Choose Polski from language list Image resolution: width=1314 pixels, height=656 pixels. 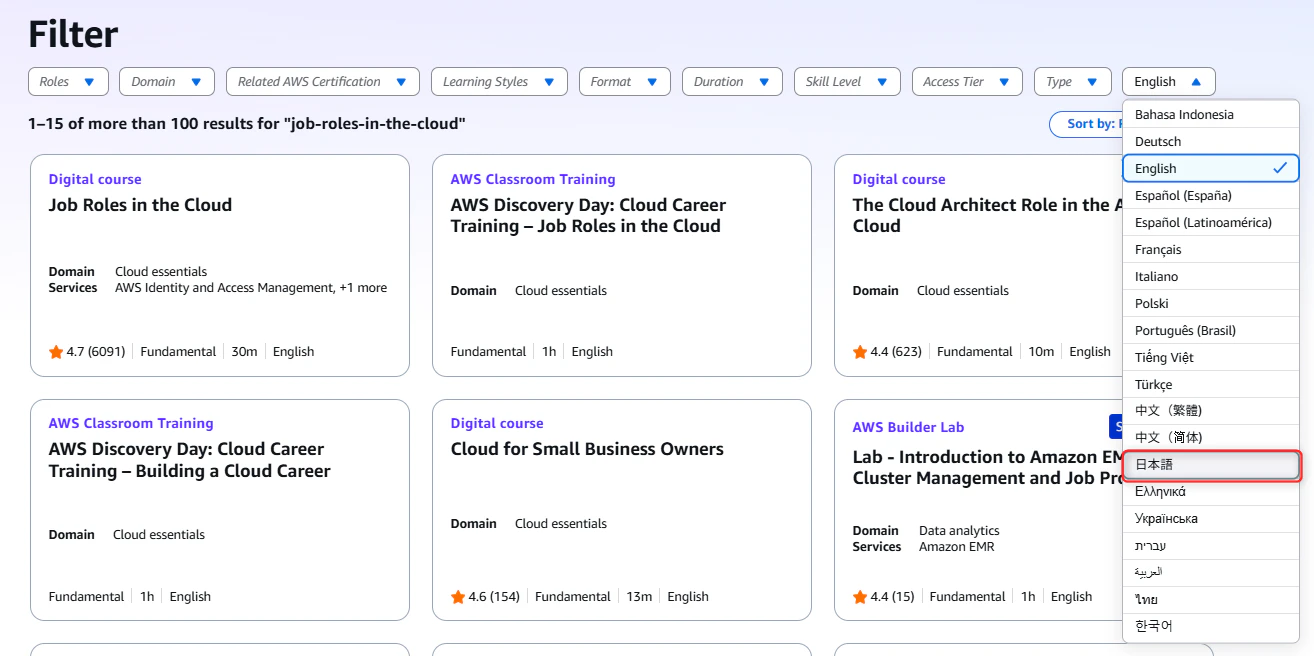tap(1211, 303)
